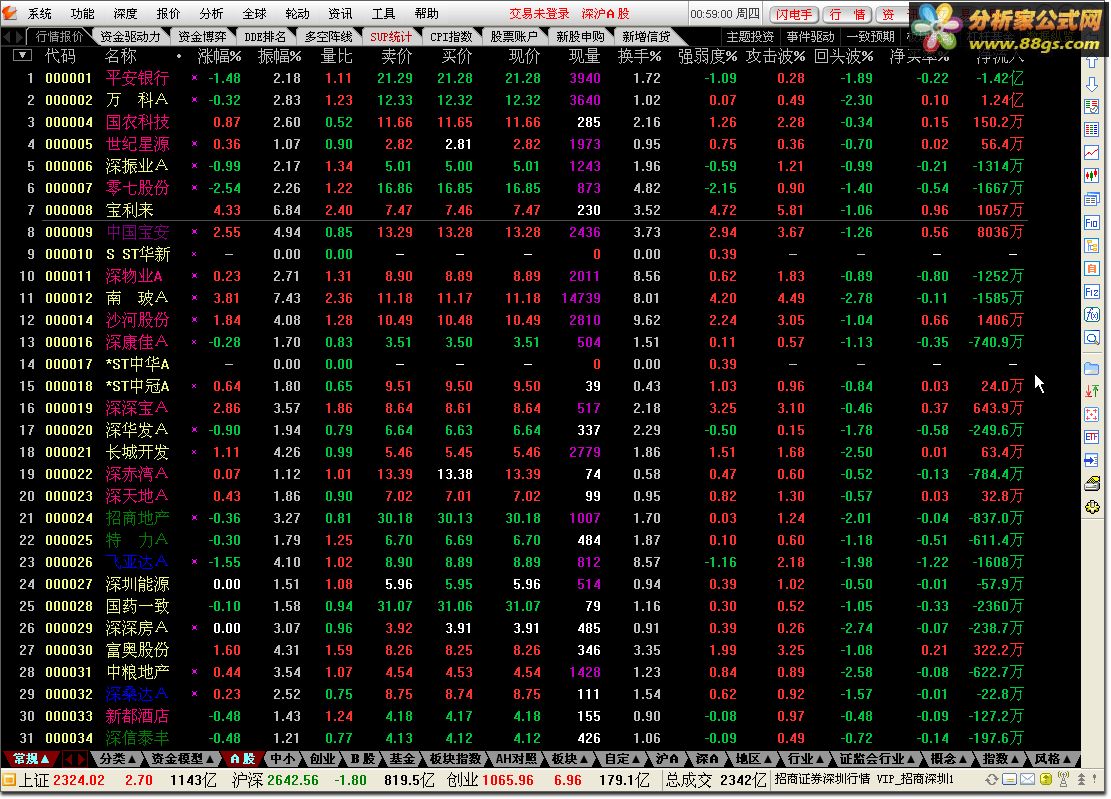Switch to the DDE排名 tab

(266, 36)
